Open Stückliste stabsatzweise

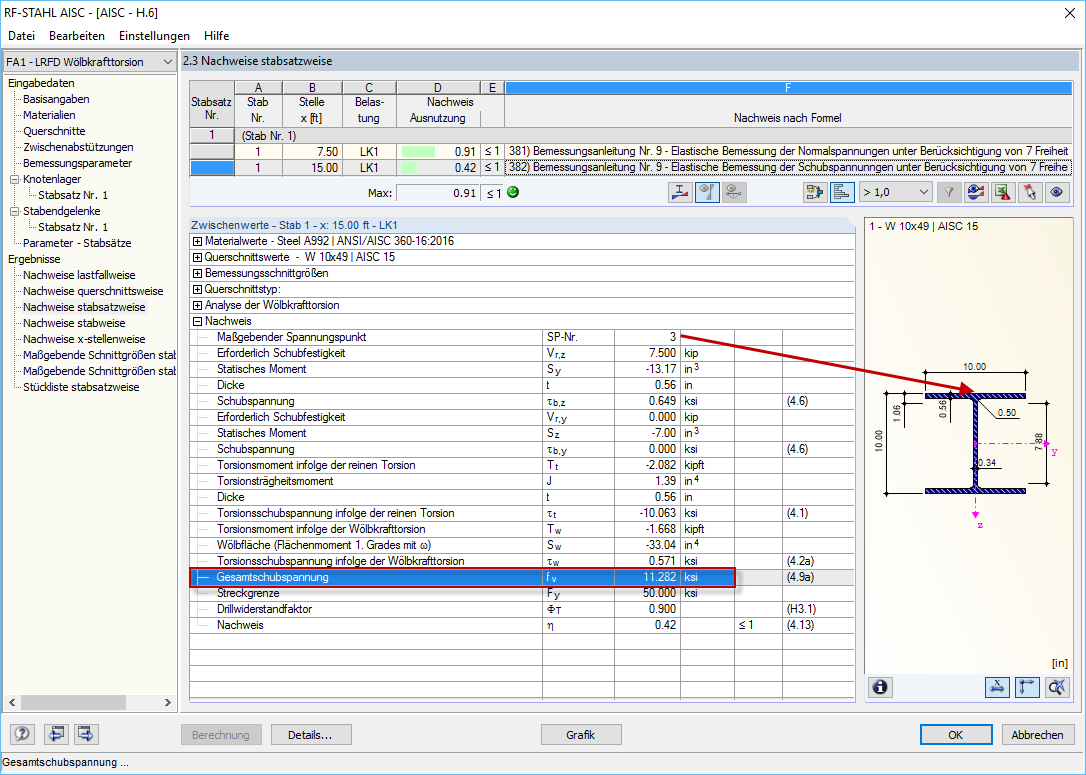[x=81, y=387]
